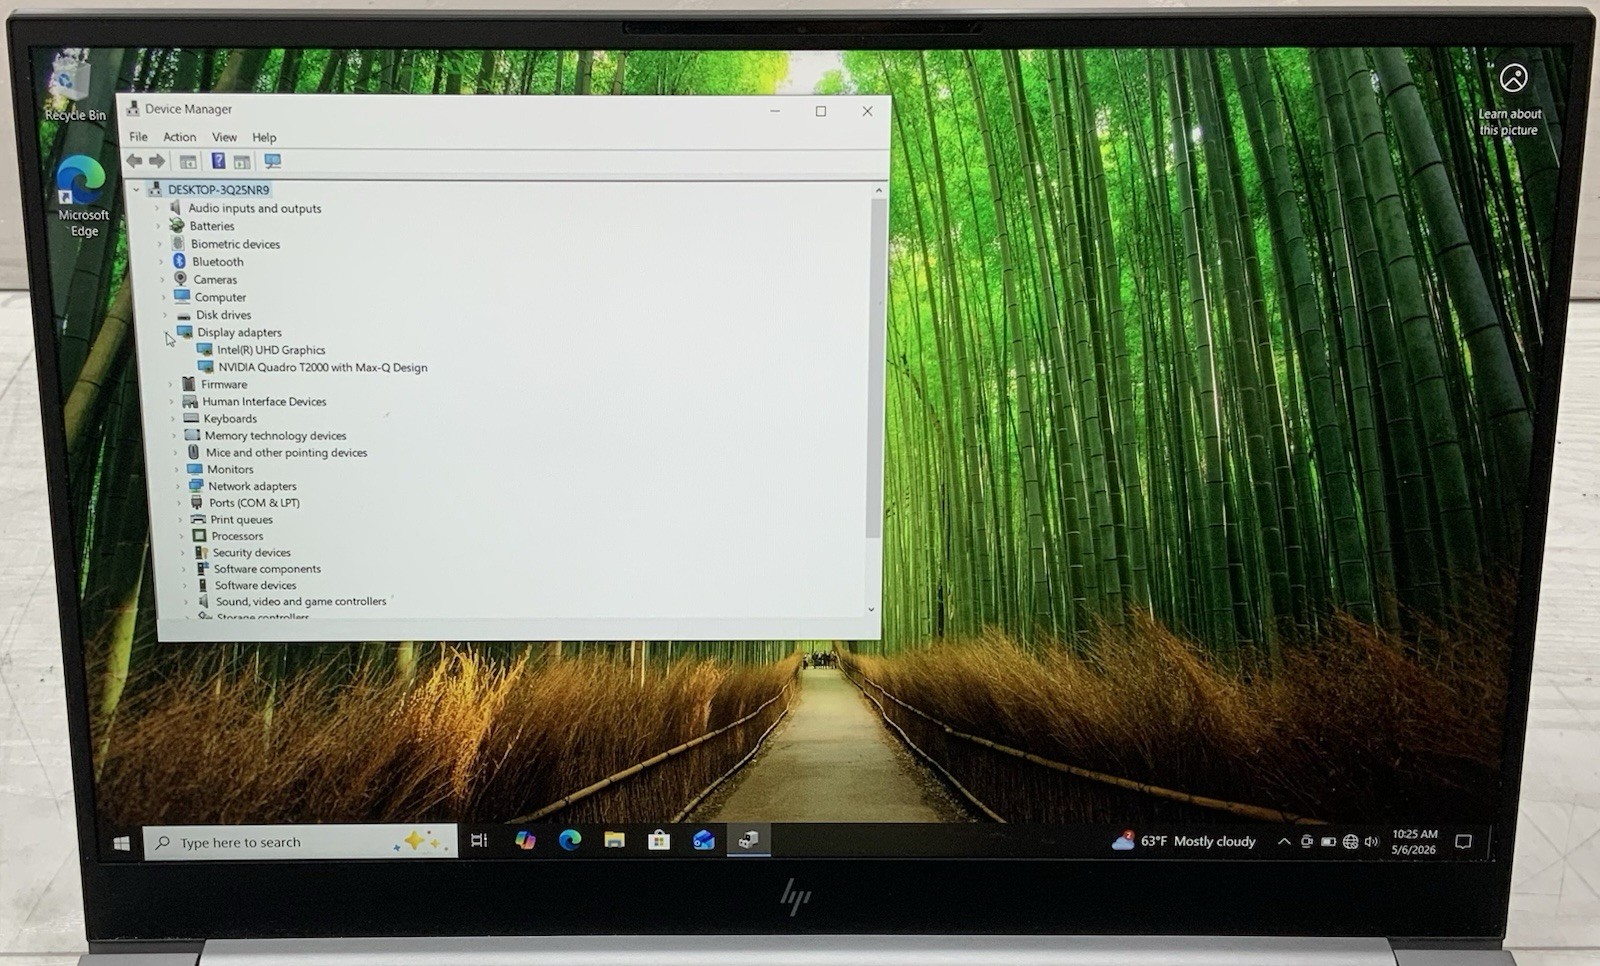Select Mice and other pointing devices label
The height and width of the screenshot is (966, 1600).
[286, 452]
